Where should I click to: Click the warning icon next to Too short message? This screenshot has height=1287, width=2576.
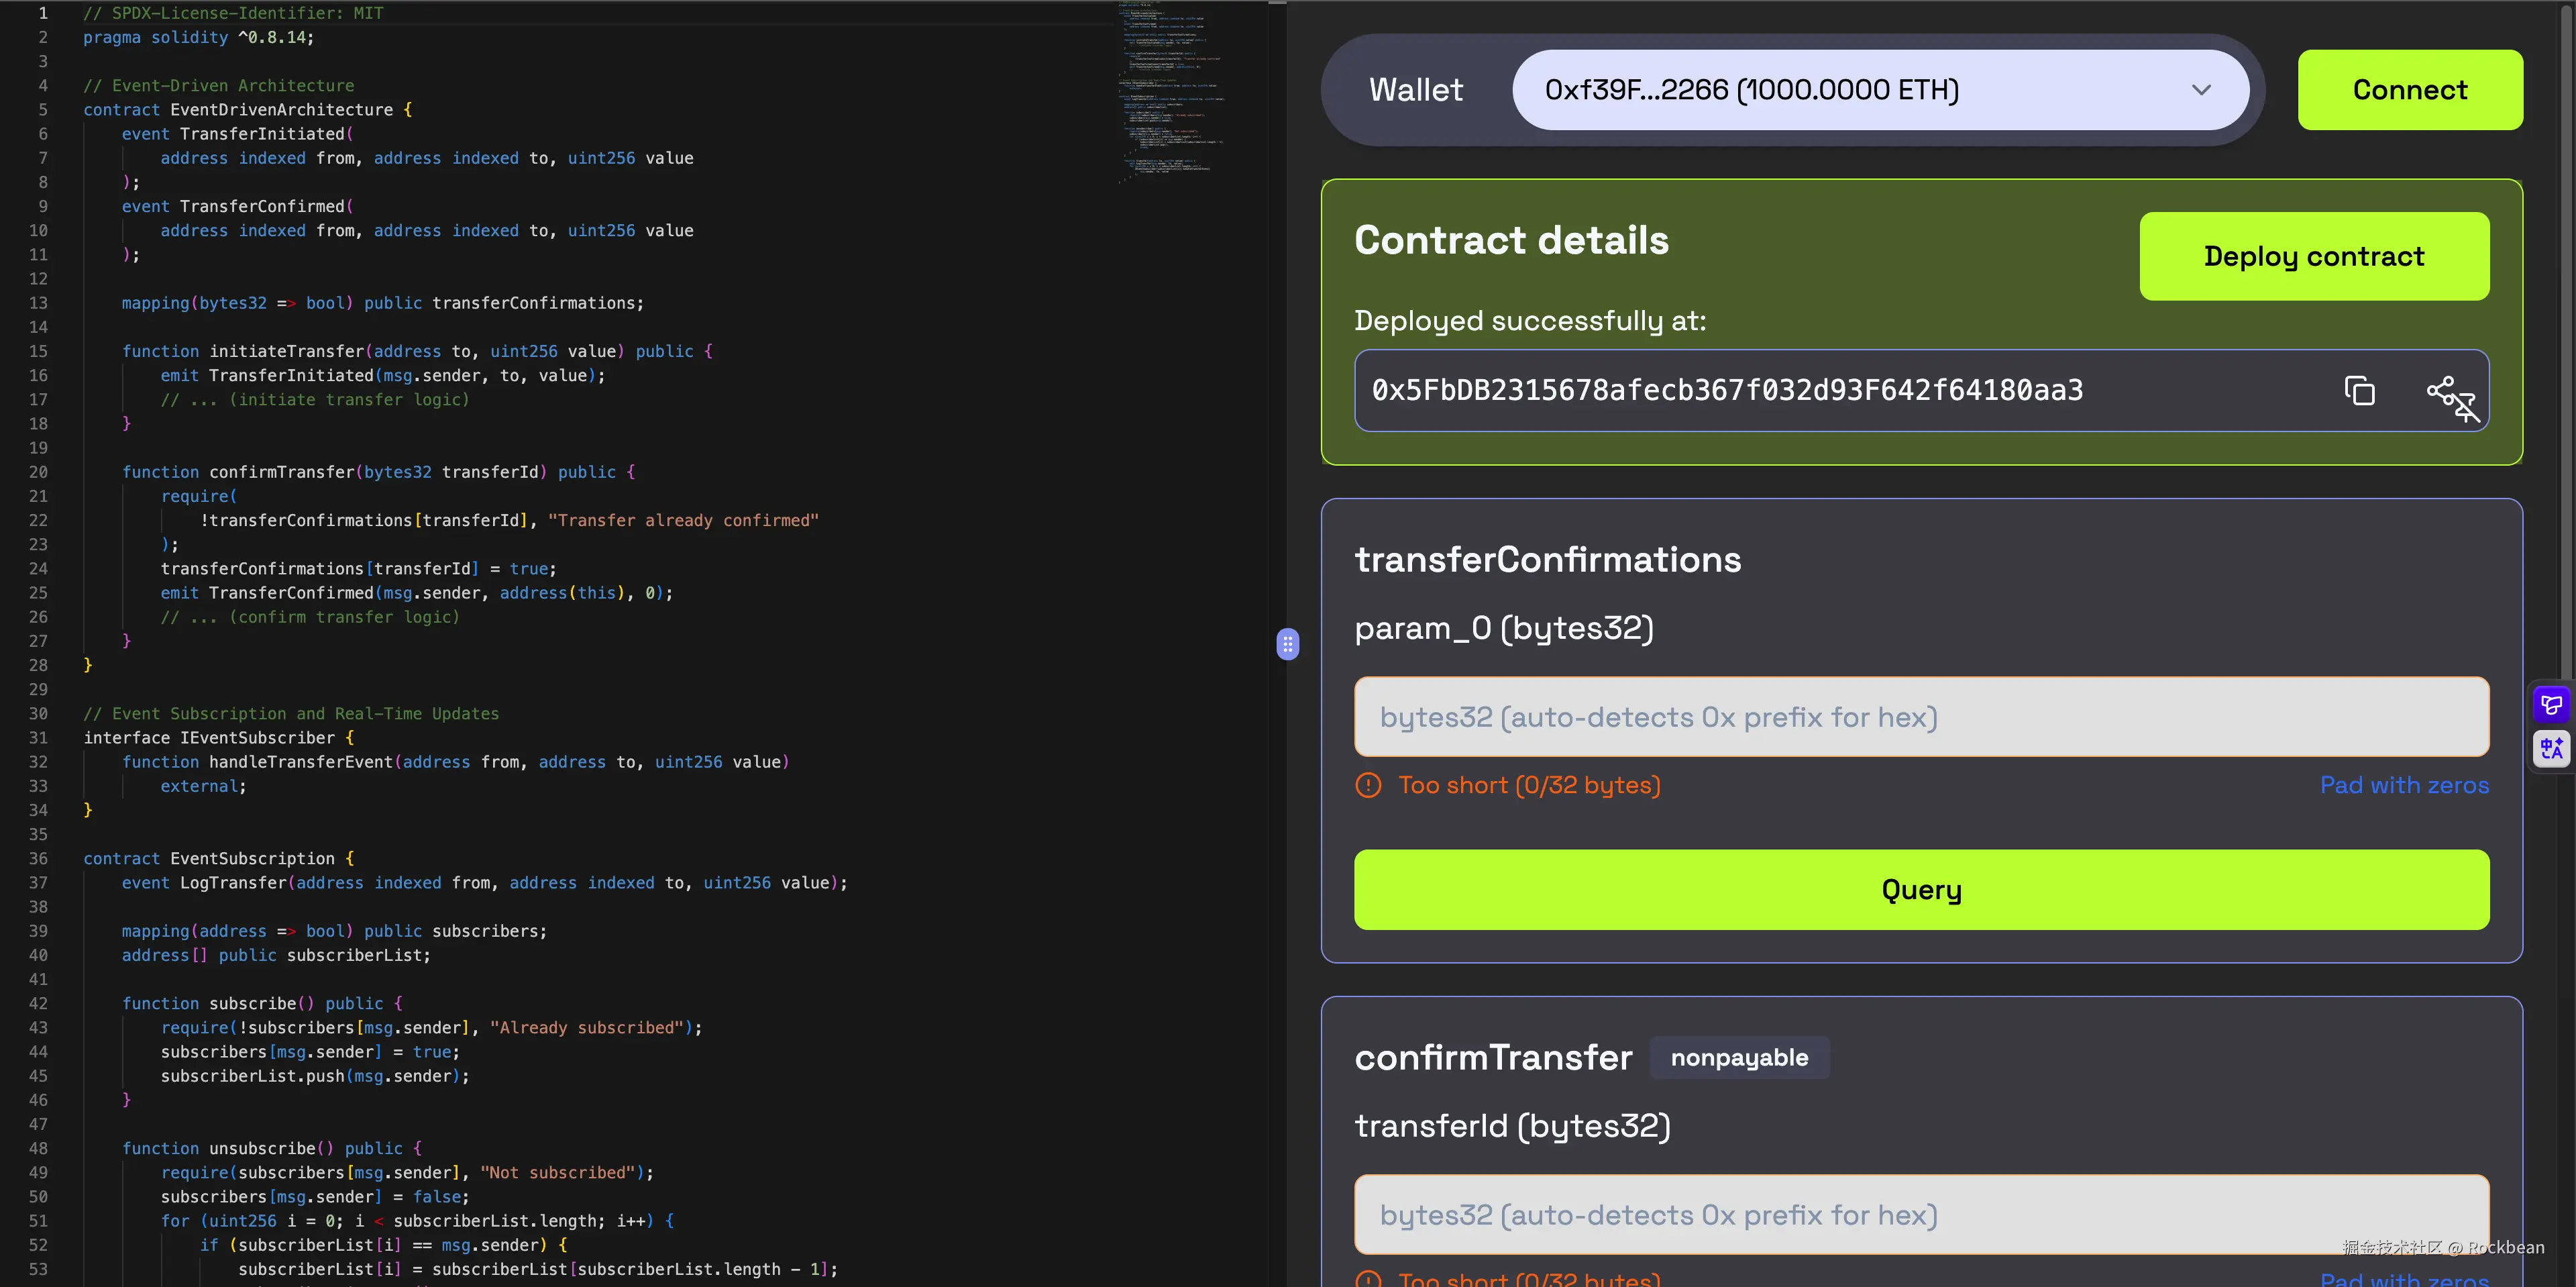[x=1368, y=785]
